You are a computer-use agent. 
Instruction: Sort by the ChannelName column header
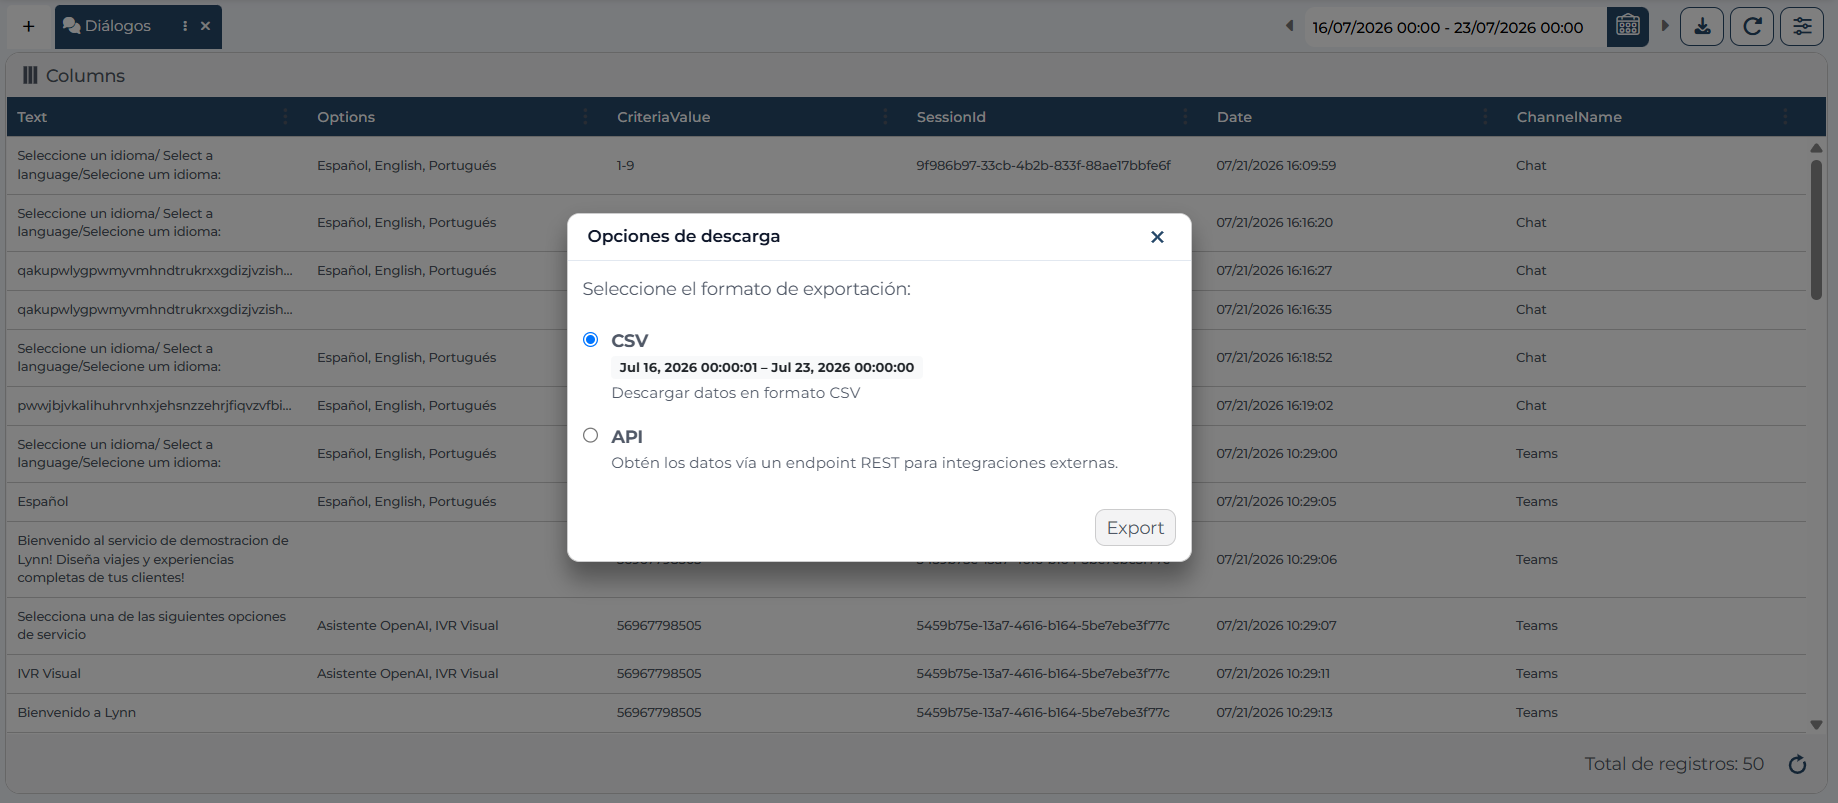(x=1569, y=117)
